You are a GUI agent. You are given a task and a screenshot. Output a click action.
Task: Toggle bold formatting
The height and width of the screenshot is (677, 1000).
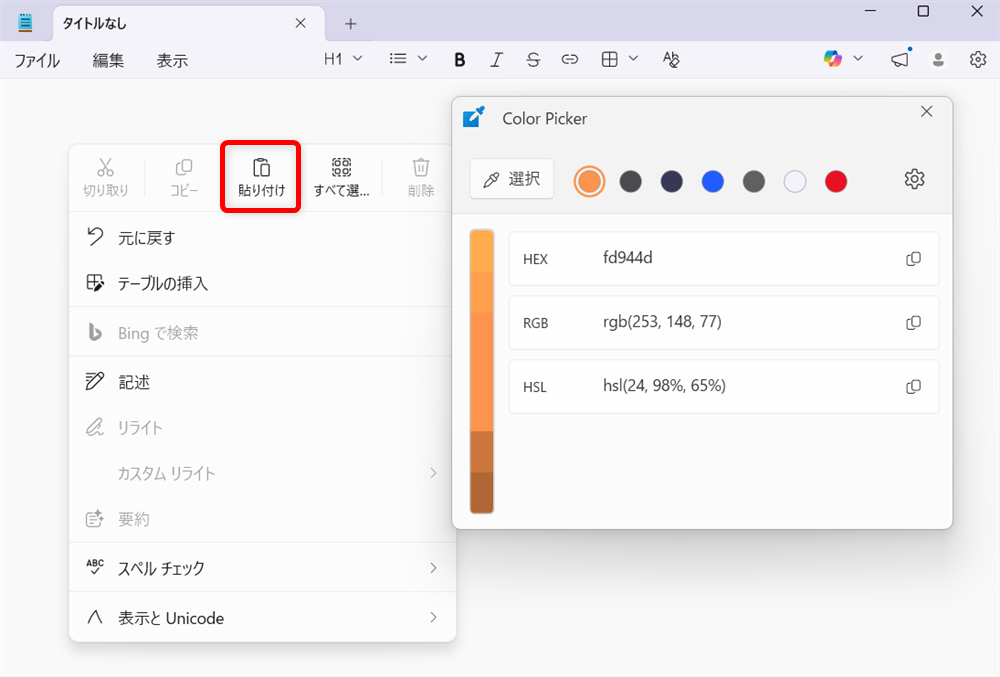(x=459, y=59)
